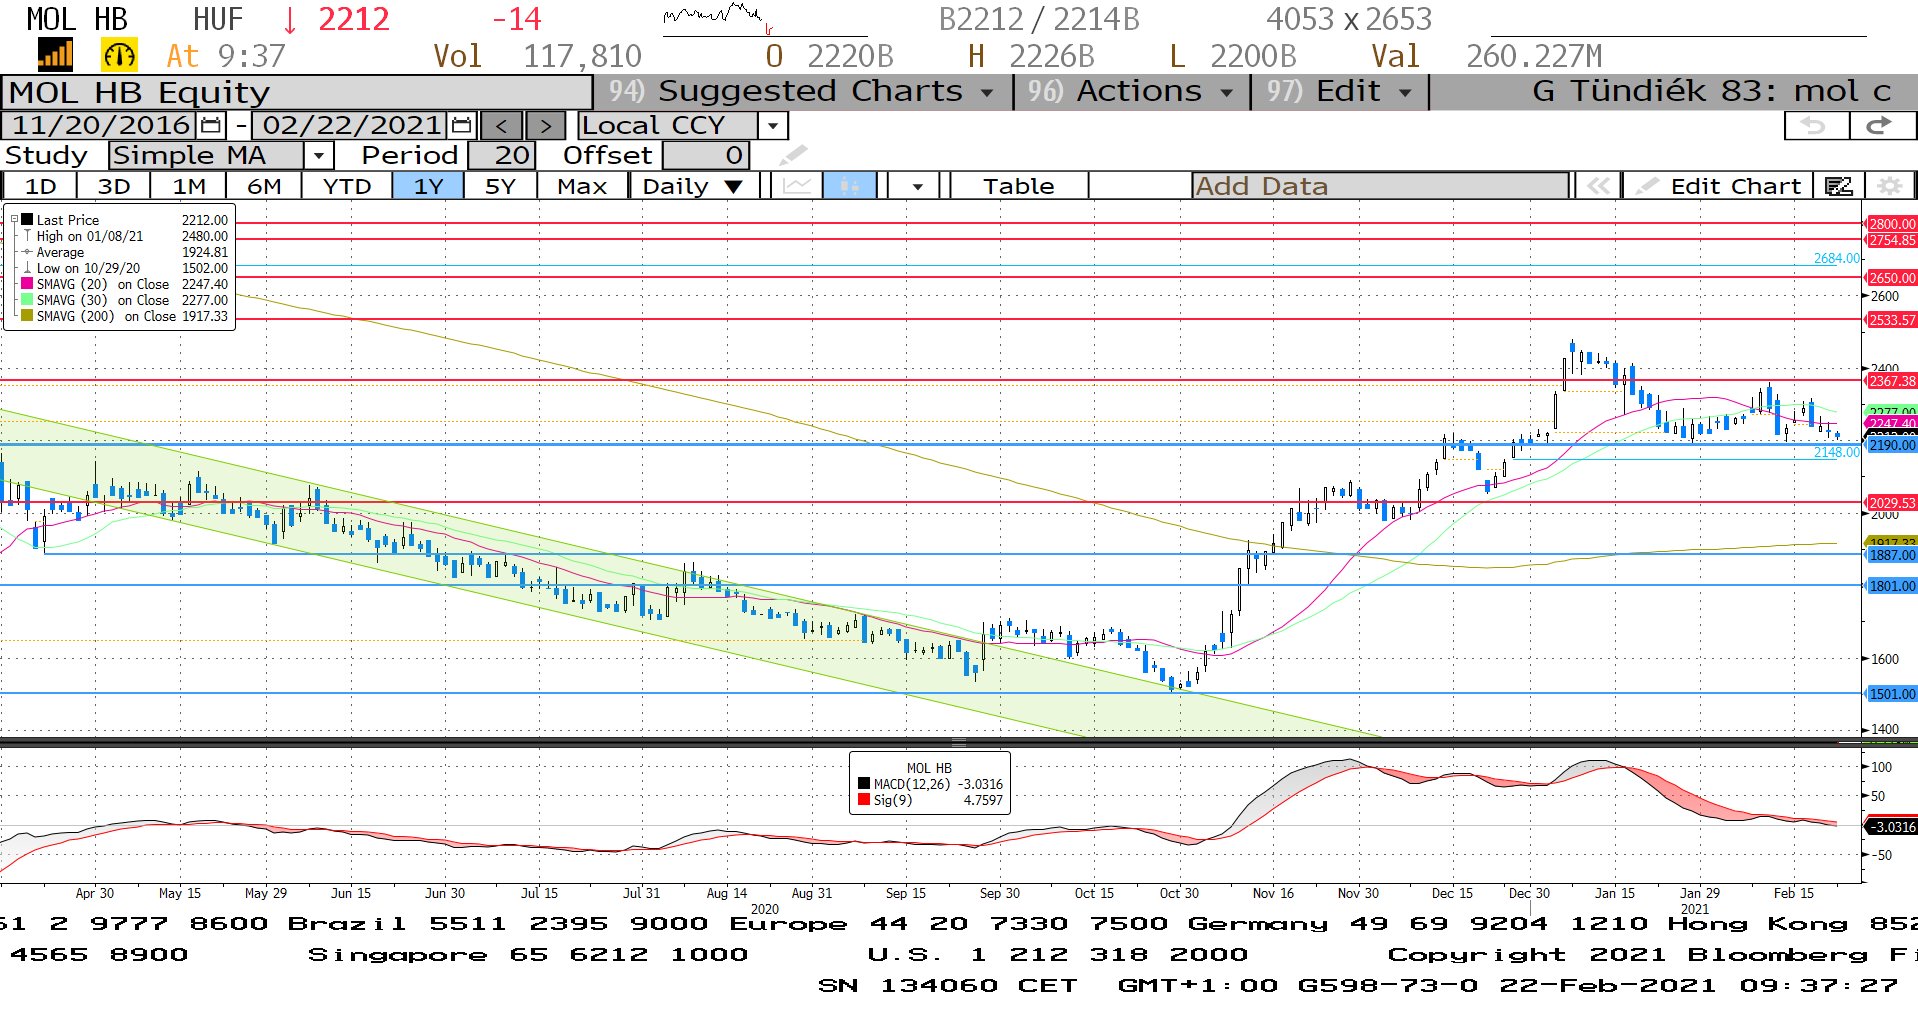Viewport: 1918px width, 1025px height.
Task: Select the Max range tab
Action: point(582,186)
